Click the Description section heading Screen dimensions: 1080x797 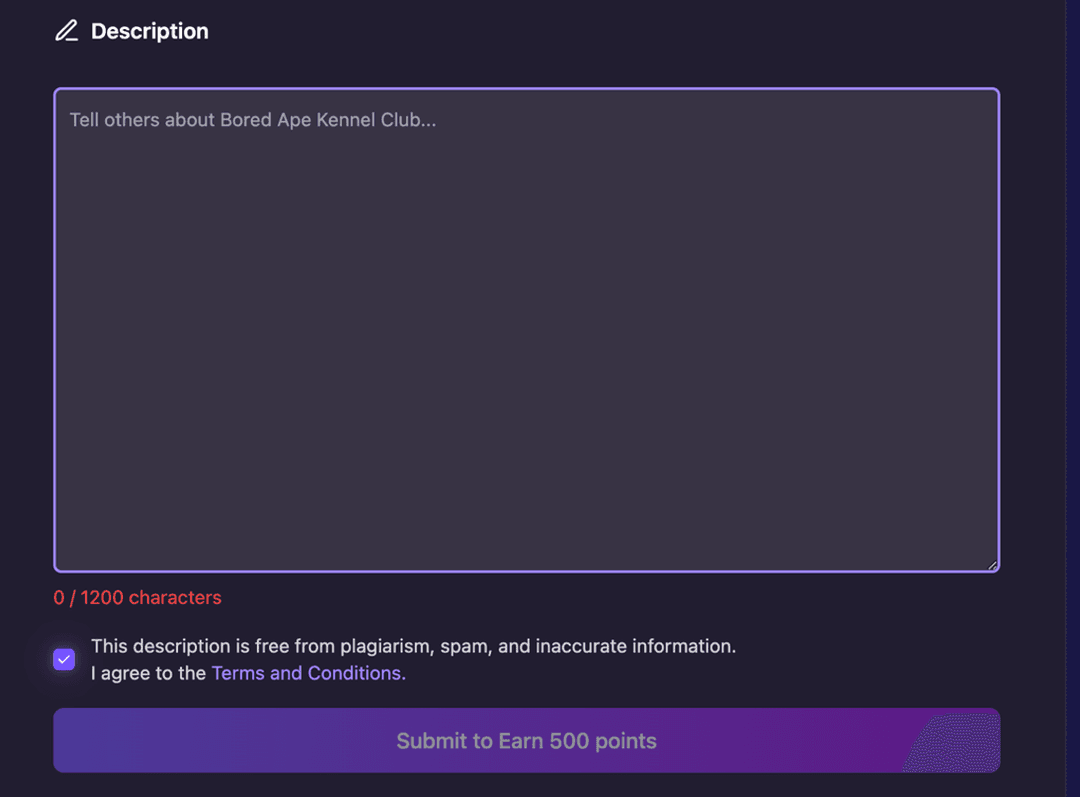(x=149, y=31)
